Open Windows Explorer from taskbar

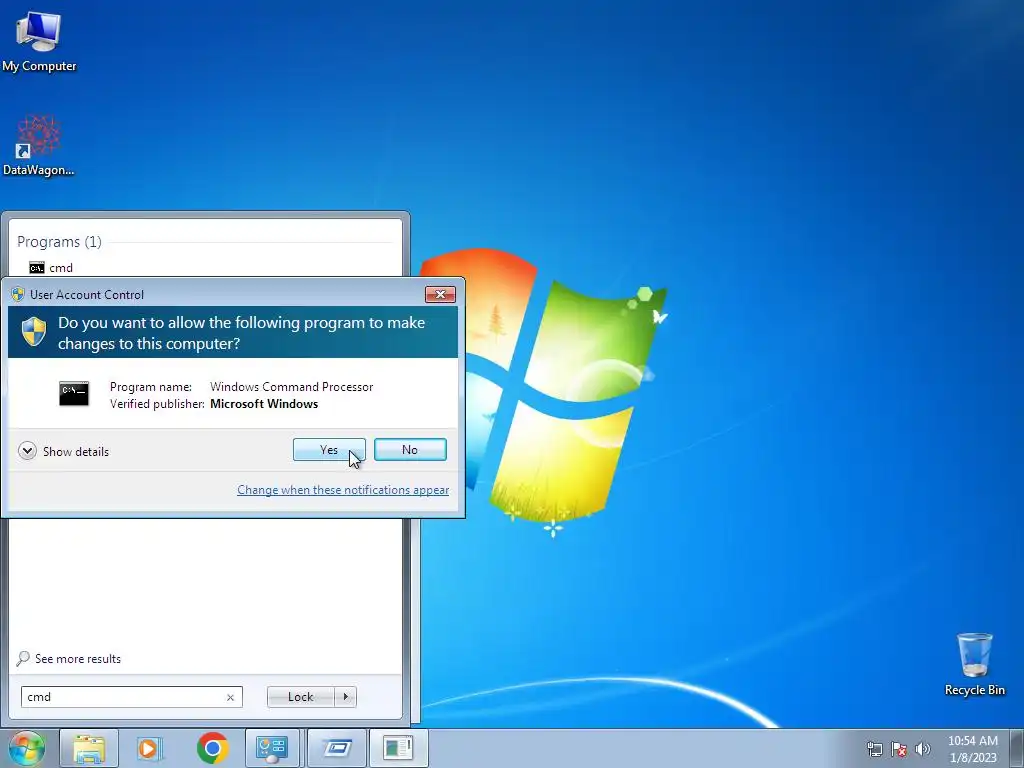coord(89,748)
